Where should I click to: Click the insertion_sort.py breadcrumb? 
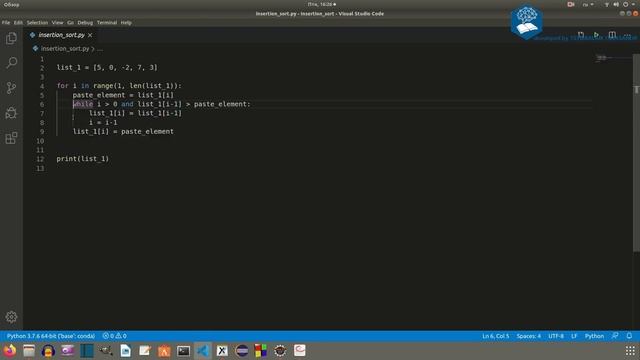(x=64, y=49)
